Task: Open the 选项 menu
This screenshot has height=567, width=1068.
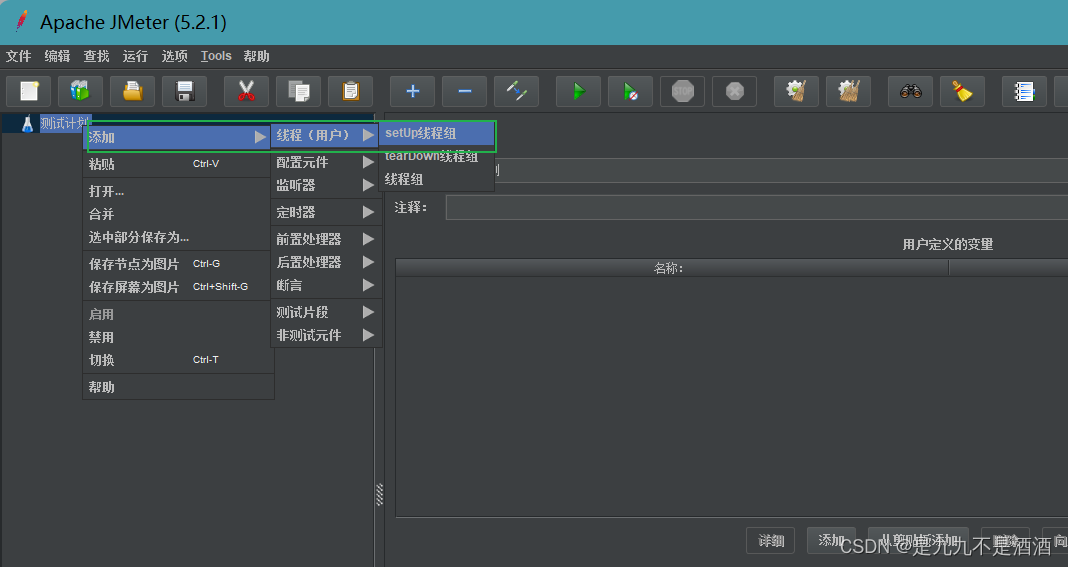Action: (174, 56)
